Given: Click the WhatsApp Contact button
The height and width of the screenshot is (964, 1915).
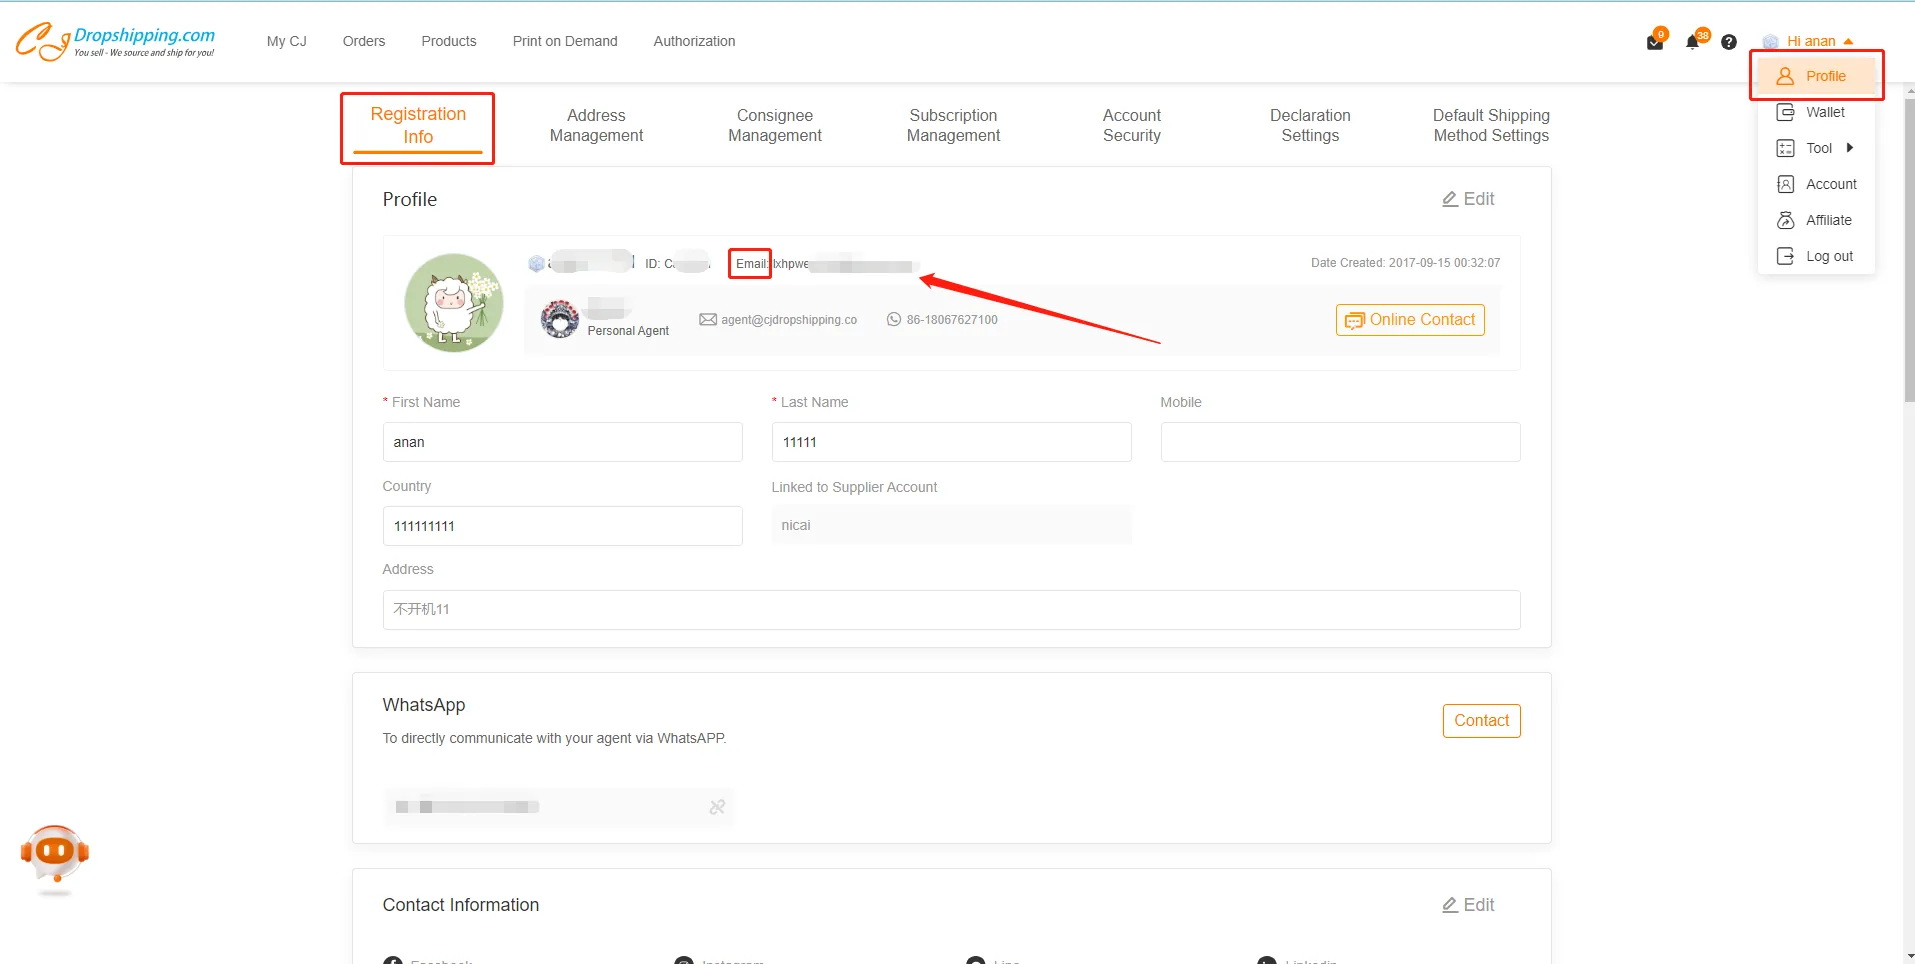Looking at the screenshot, I should [1481, 721].
